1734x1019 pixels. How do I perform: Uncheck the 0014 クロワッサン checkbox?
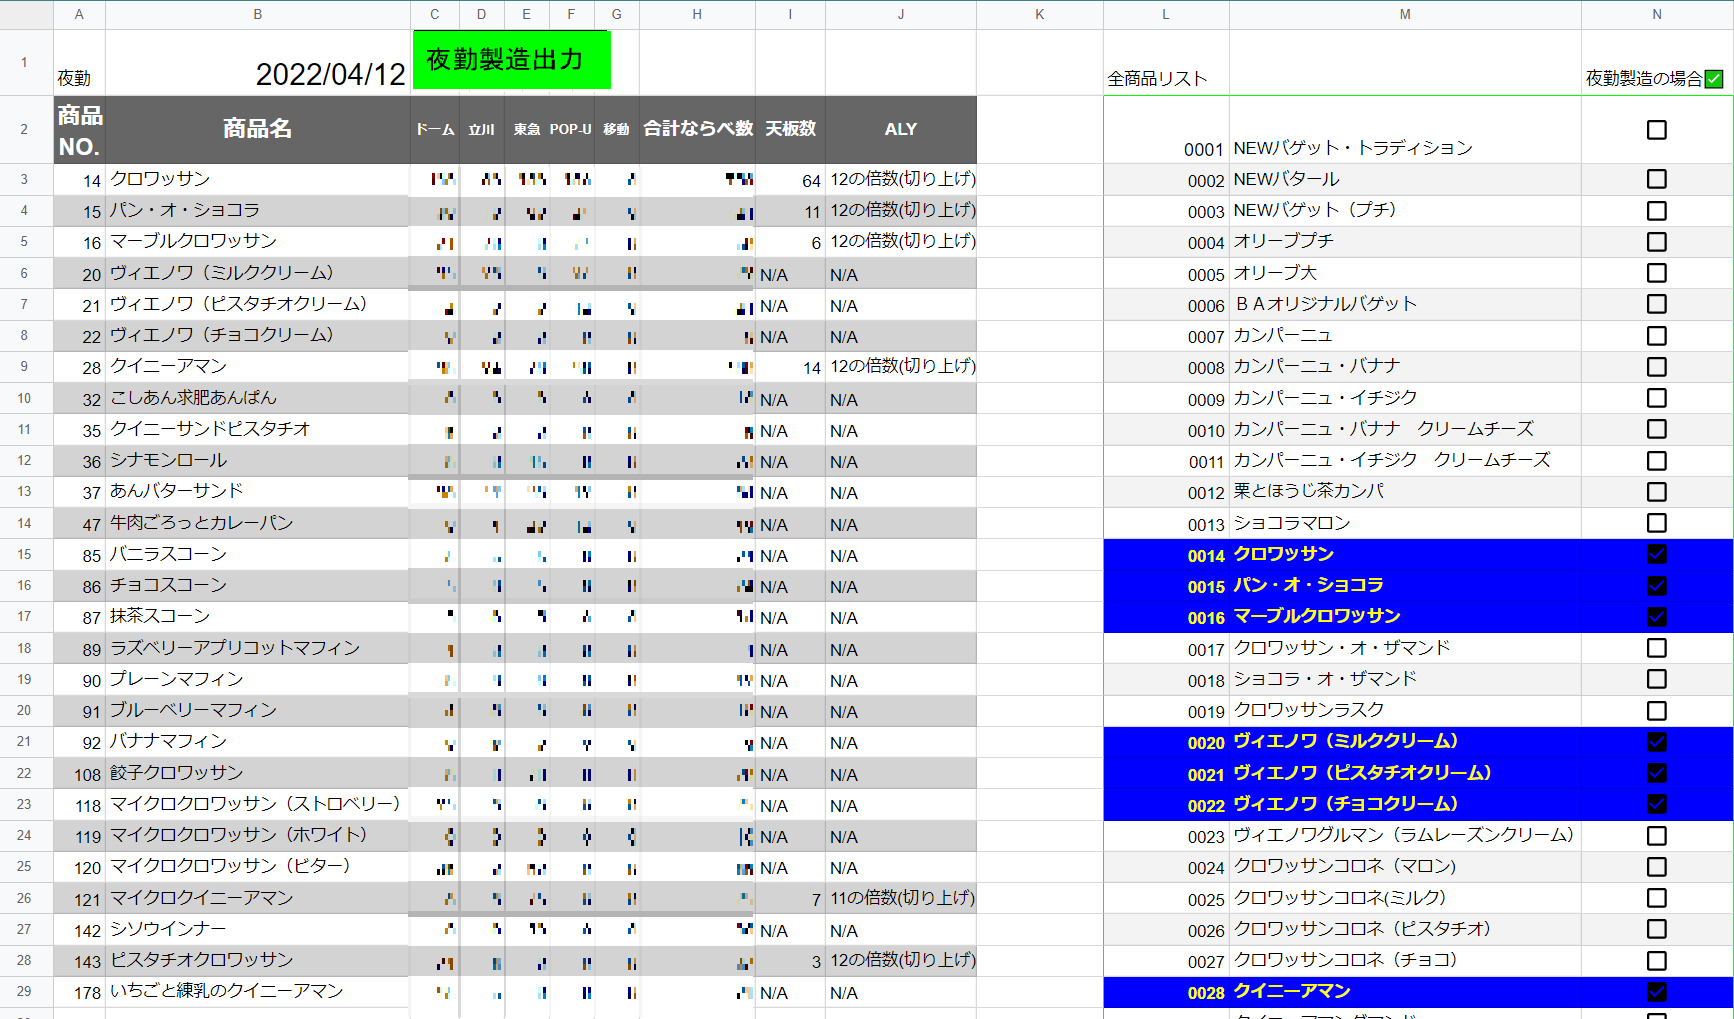(x=1656, y=554)
